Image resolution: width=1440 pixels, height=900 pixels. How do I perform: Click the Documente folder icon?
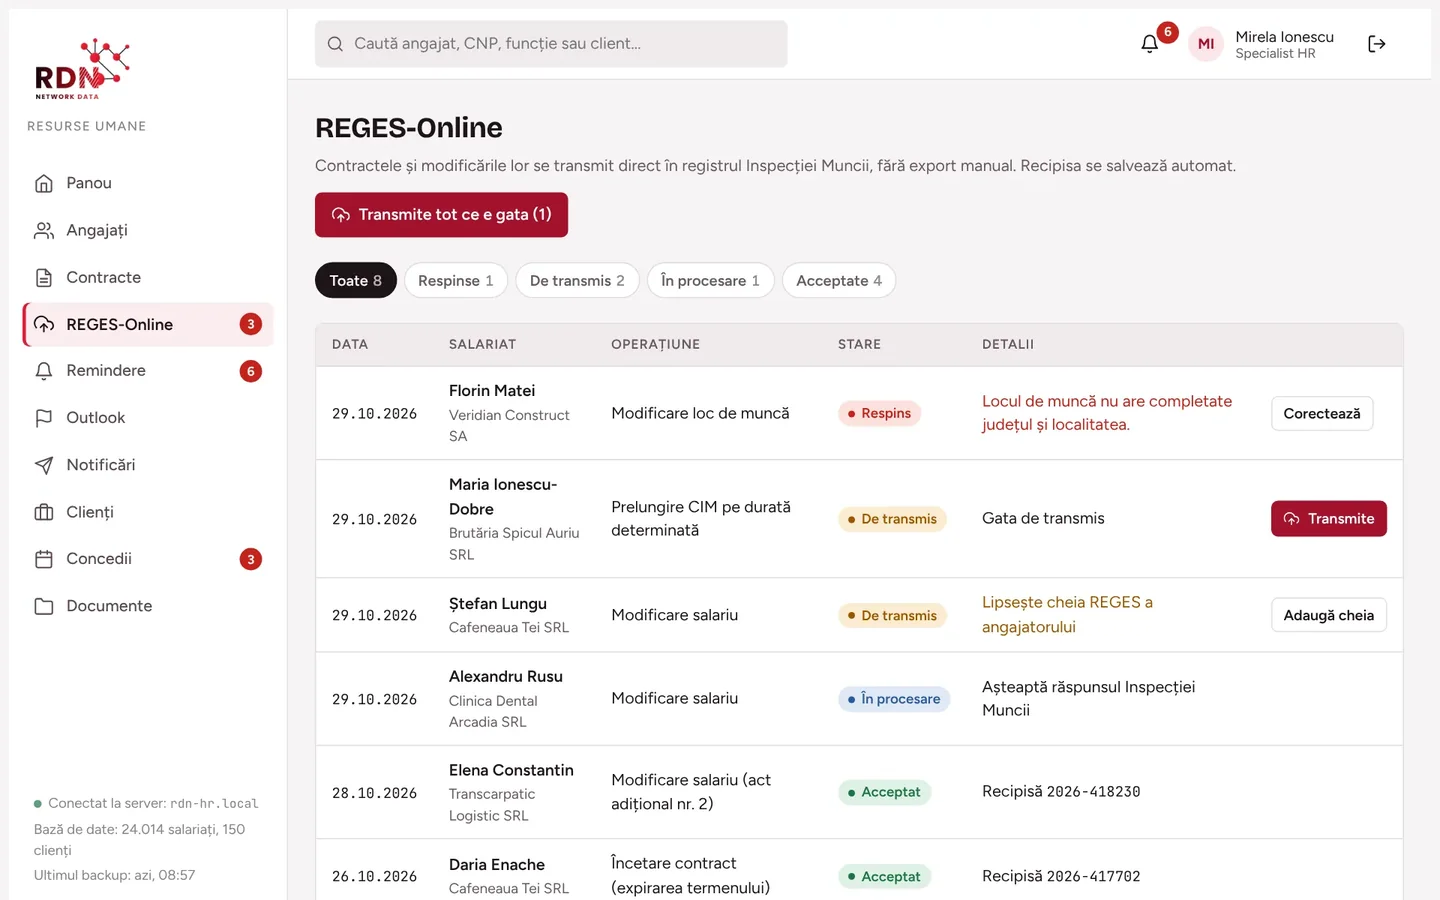pos(44,606)
